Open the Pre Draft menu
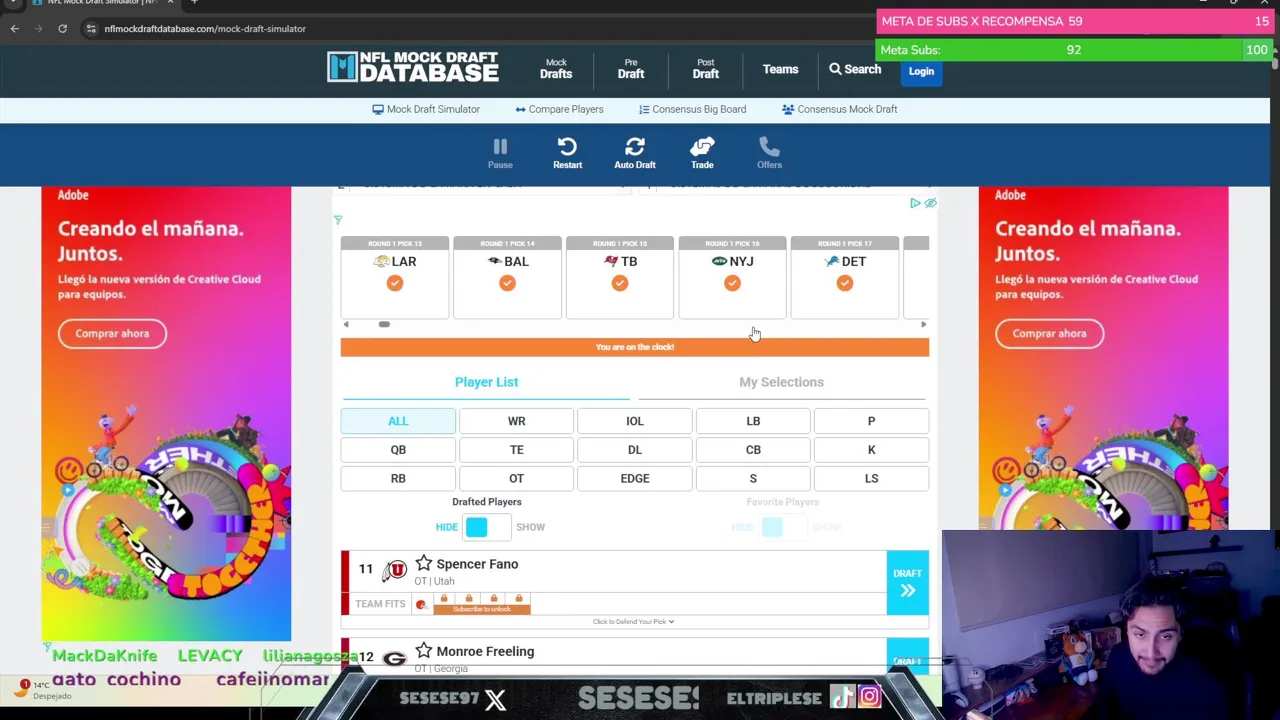This screenshot has width=1280, height=720. click(631, 69)
